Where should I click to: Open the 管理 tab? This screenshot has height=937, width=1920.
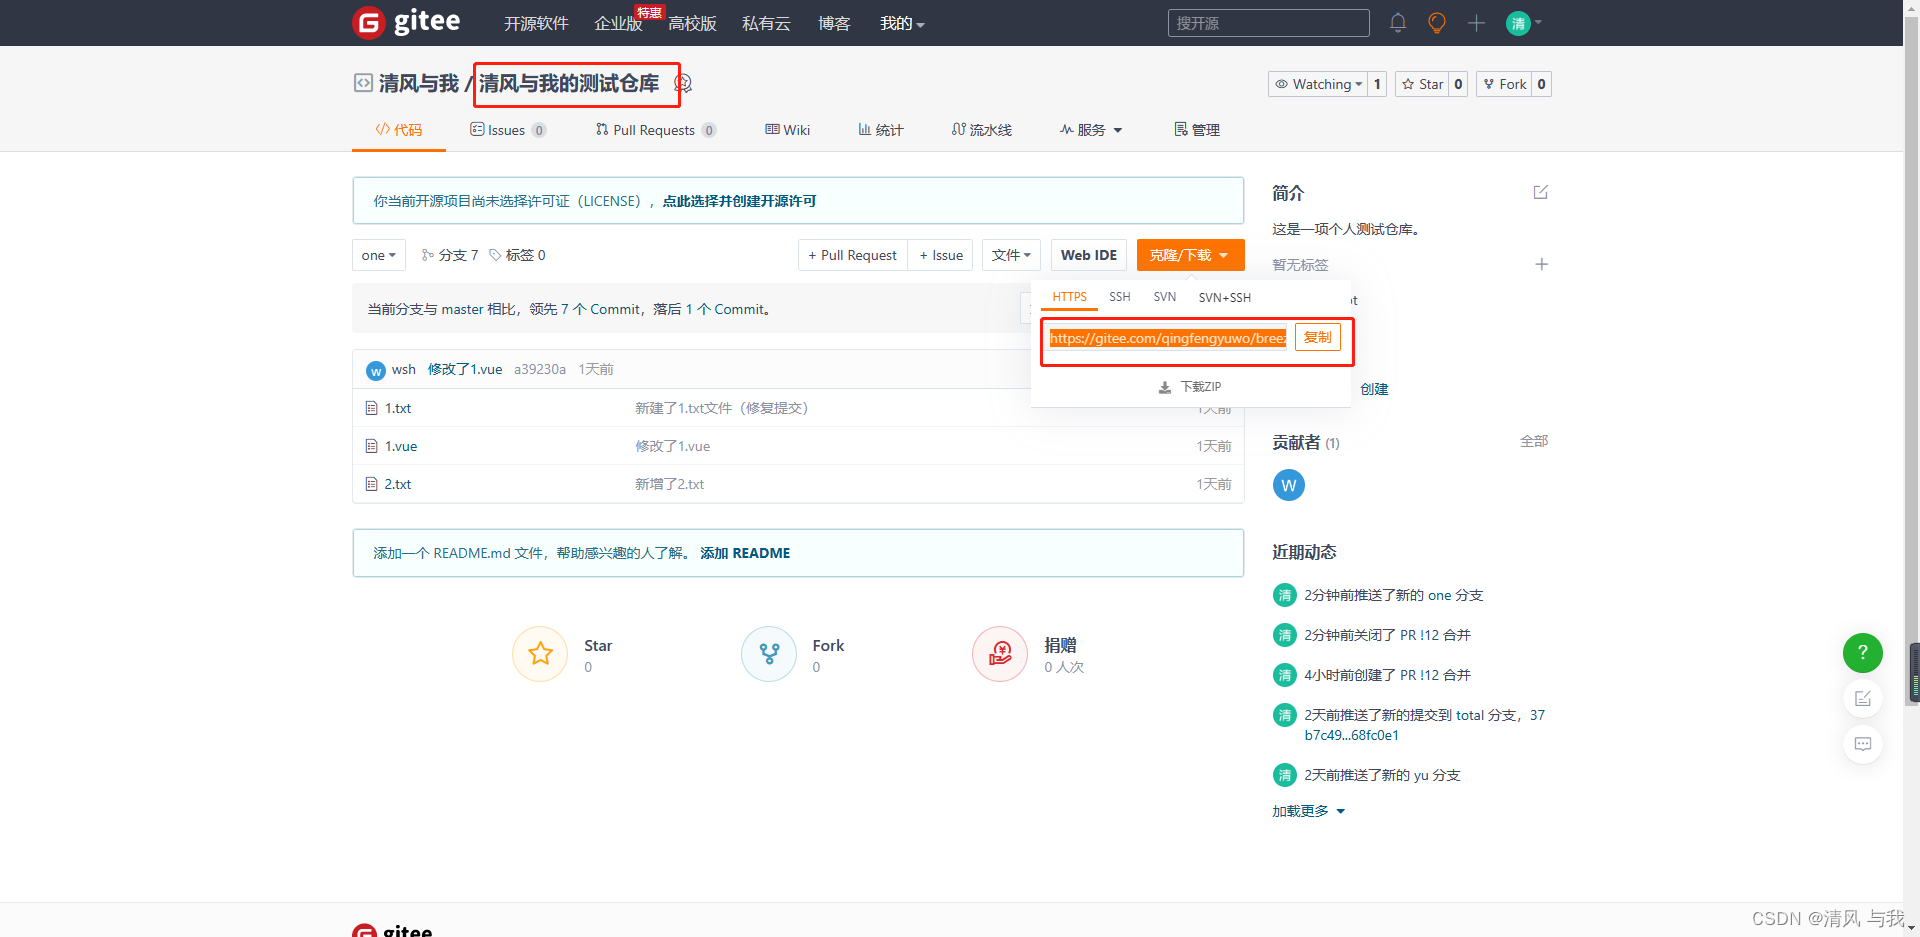click(1196, 130)
